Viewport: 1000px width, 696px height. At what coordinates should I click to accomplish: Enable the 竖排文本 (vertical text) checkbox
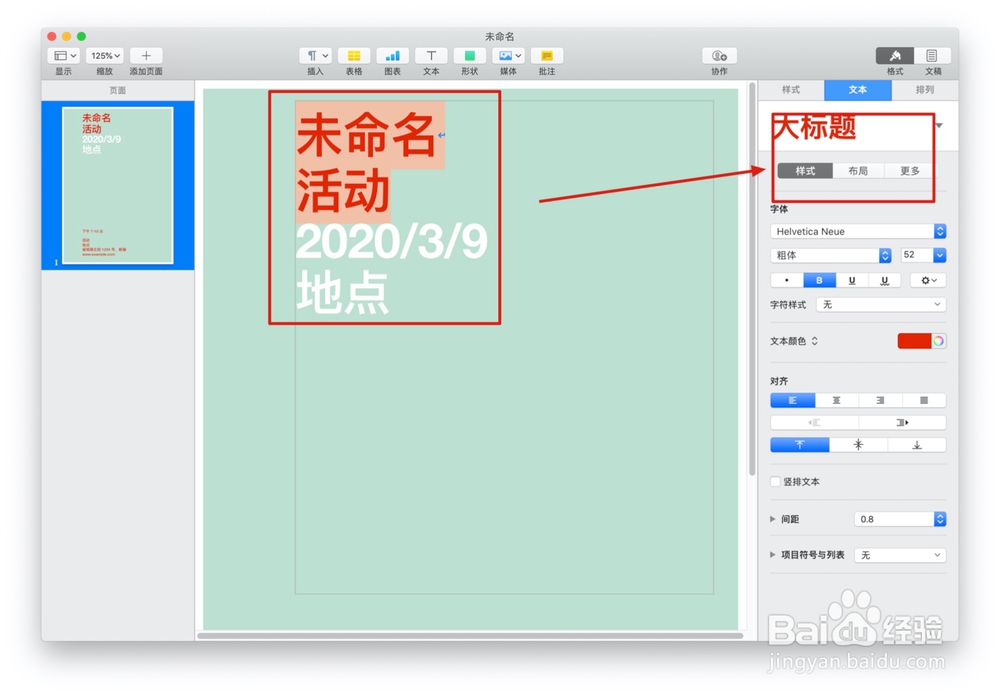pos(775,481)
